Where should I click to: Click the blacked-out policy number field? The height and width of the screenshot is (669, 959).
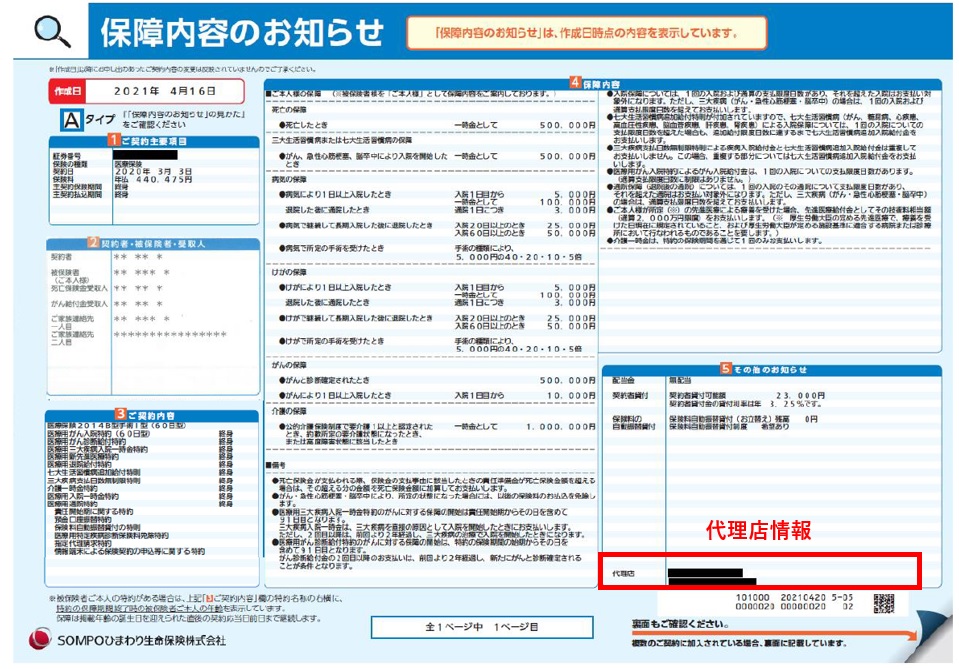[x=146, y=155]
